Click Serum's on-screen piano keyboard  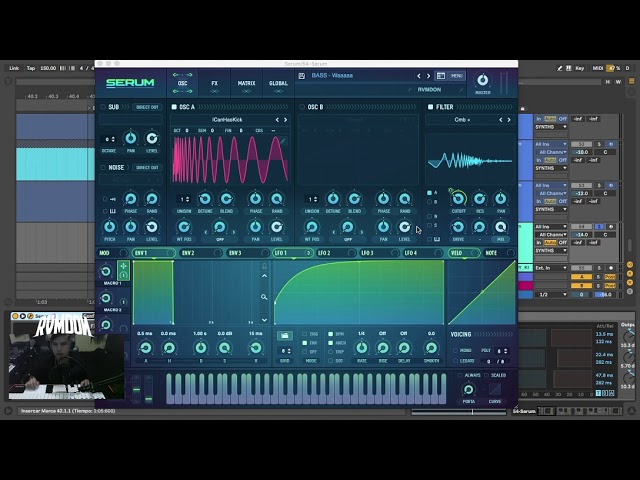point(306,389)
